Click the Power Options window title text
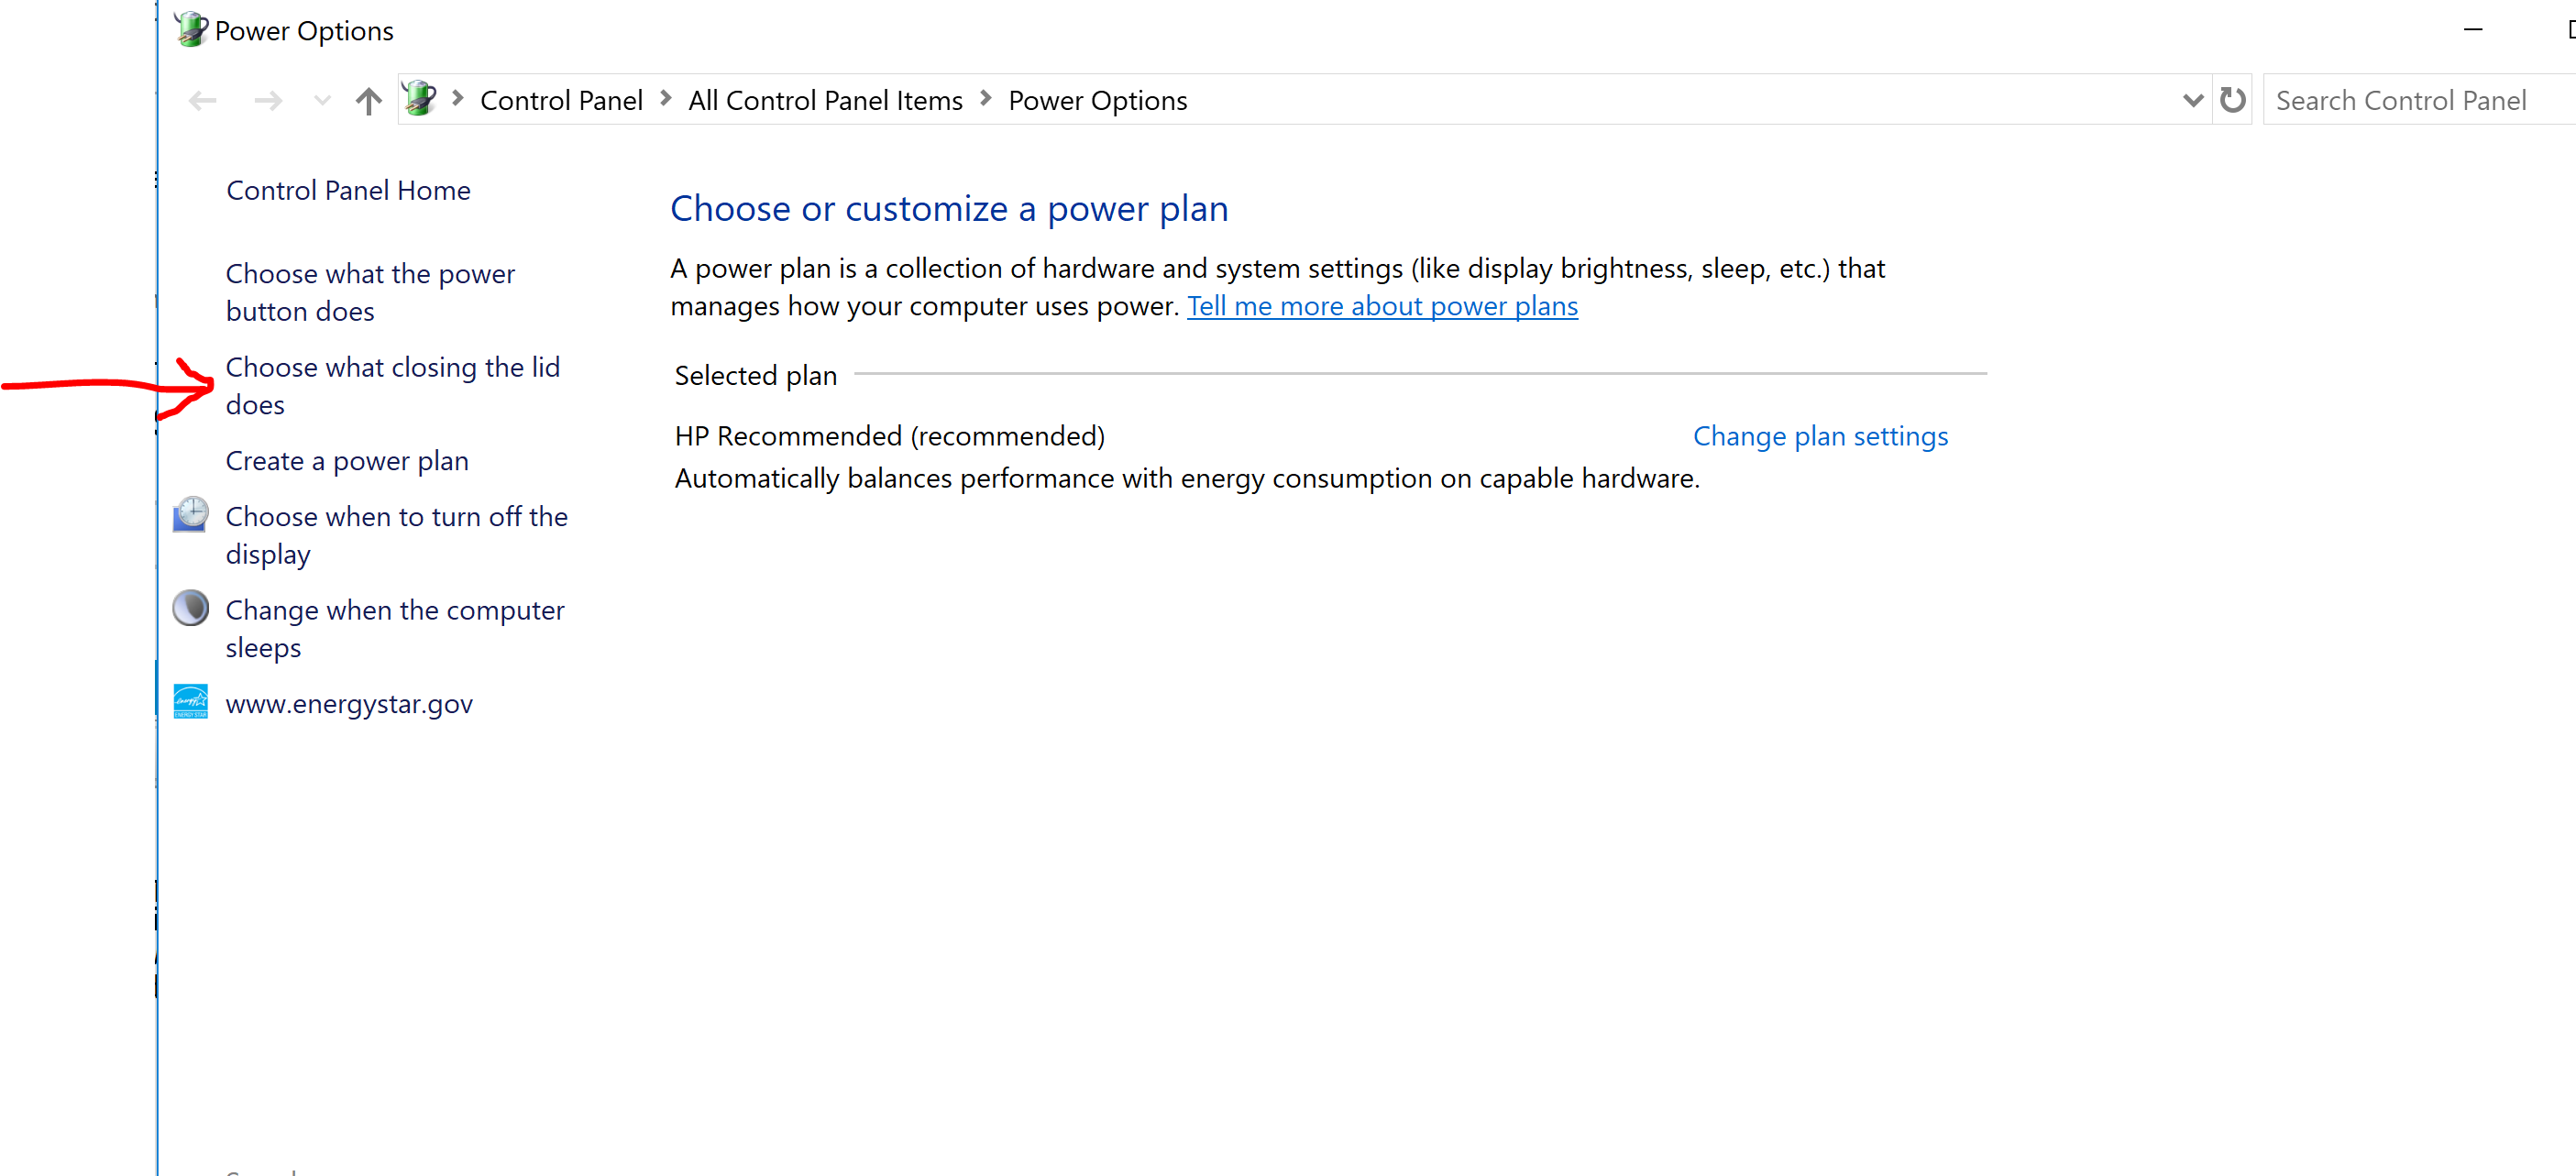The width and height of the screenshot is (2576, 1176). [304, 31]
